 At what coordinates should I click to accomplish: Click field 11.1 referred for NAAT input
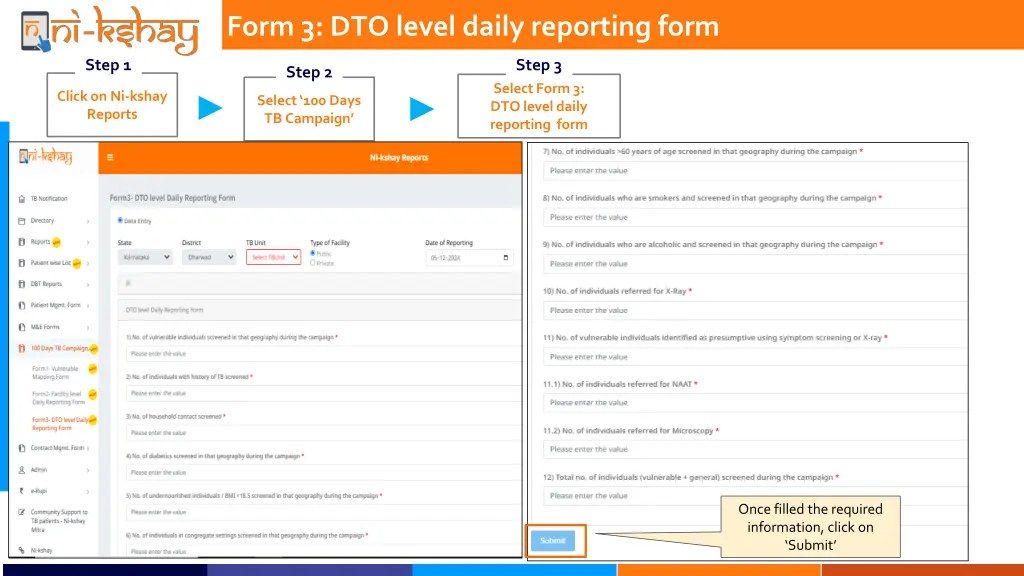[755, 403]
